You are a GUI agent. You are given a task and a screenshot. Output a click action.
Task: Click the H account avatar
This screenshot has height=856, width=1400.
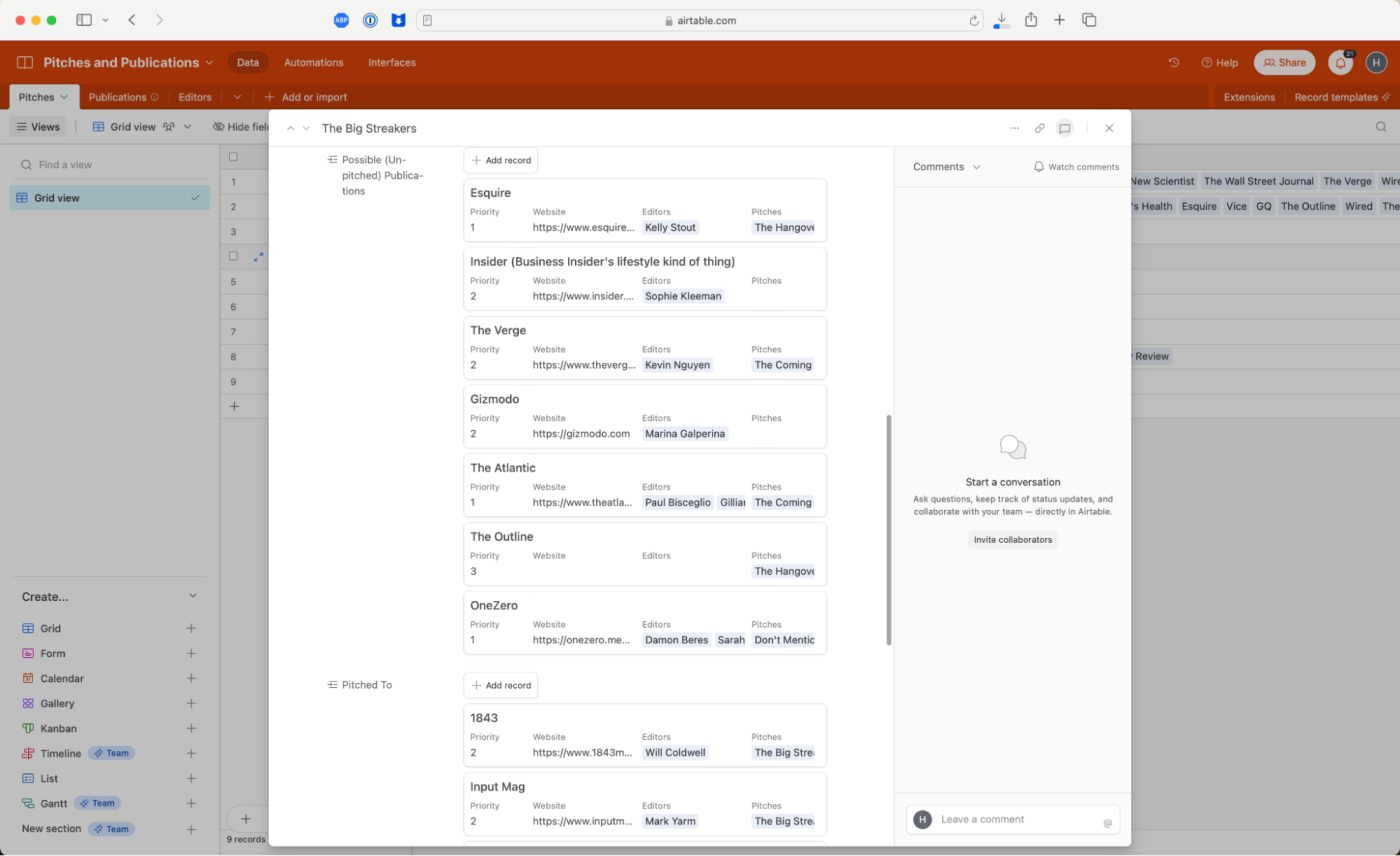[1377, 62]
